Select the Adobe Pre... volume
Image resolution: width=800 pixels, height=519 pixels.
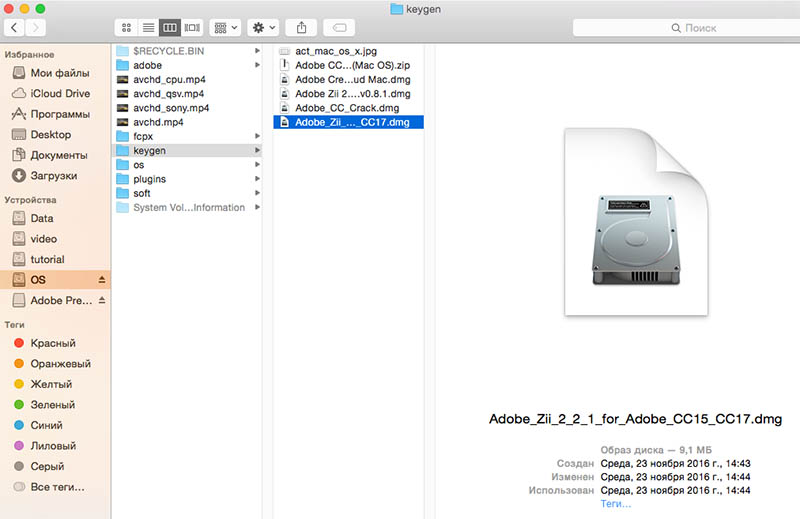click(55, 300)
